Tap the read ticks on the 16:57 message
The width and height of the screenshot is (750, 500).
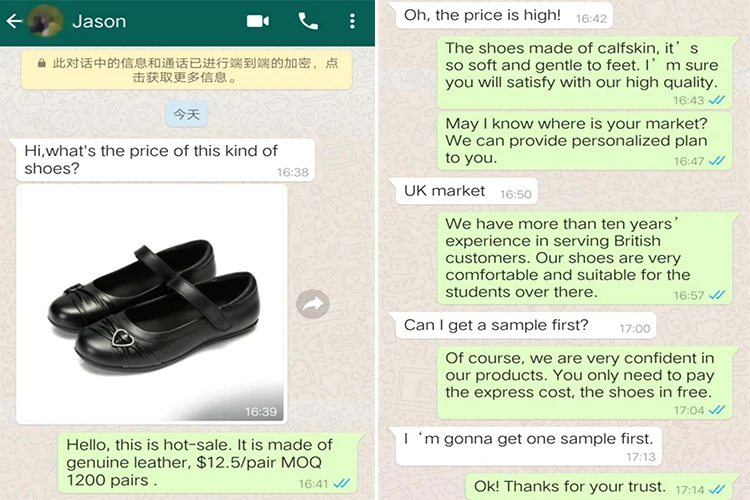coord(717,295)
